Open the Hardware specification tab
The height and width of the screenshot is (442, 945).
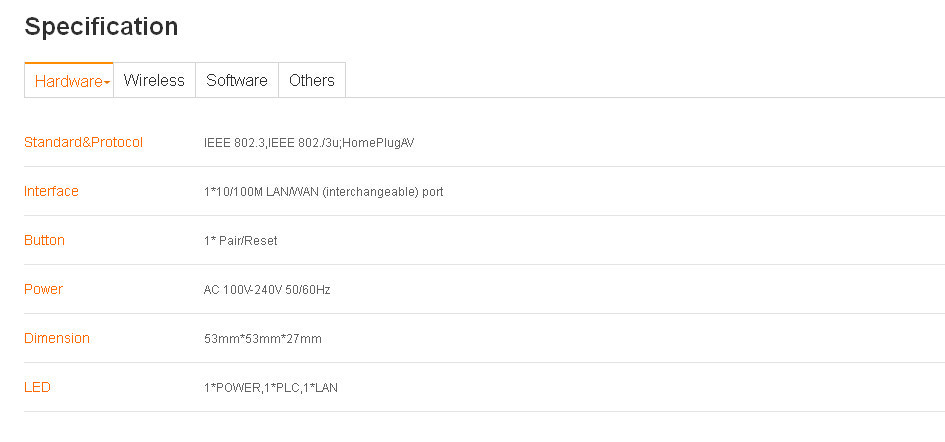coord(68,81)
